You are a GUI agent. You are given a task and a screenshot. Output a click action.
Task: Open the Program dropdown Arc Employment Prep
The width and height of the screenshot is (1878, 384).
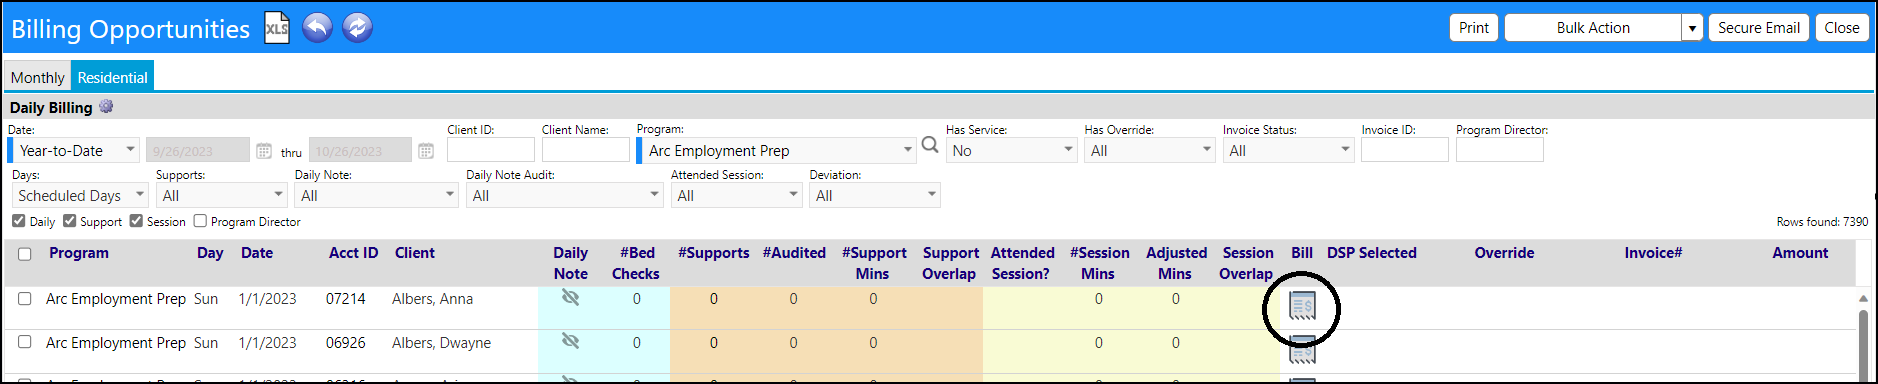(776, 150)
